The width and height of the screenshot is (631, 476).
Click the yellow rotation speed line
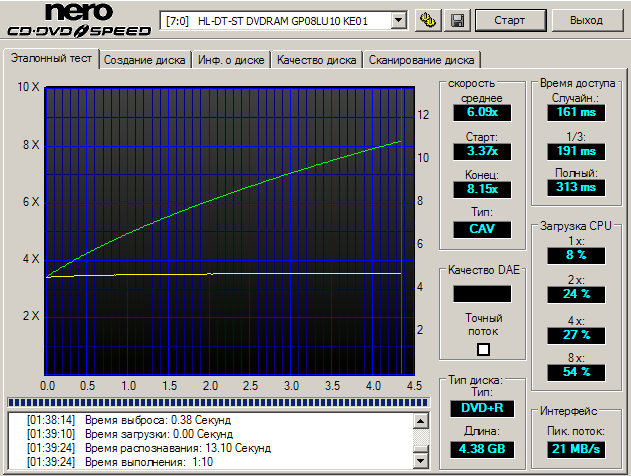tap(225, 274)
